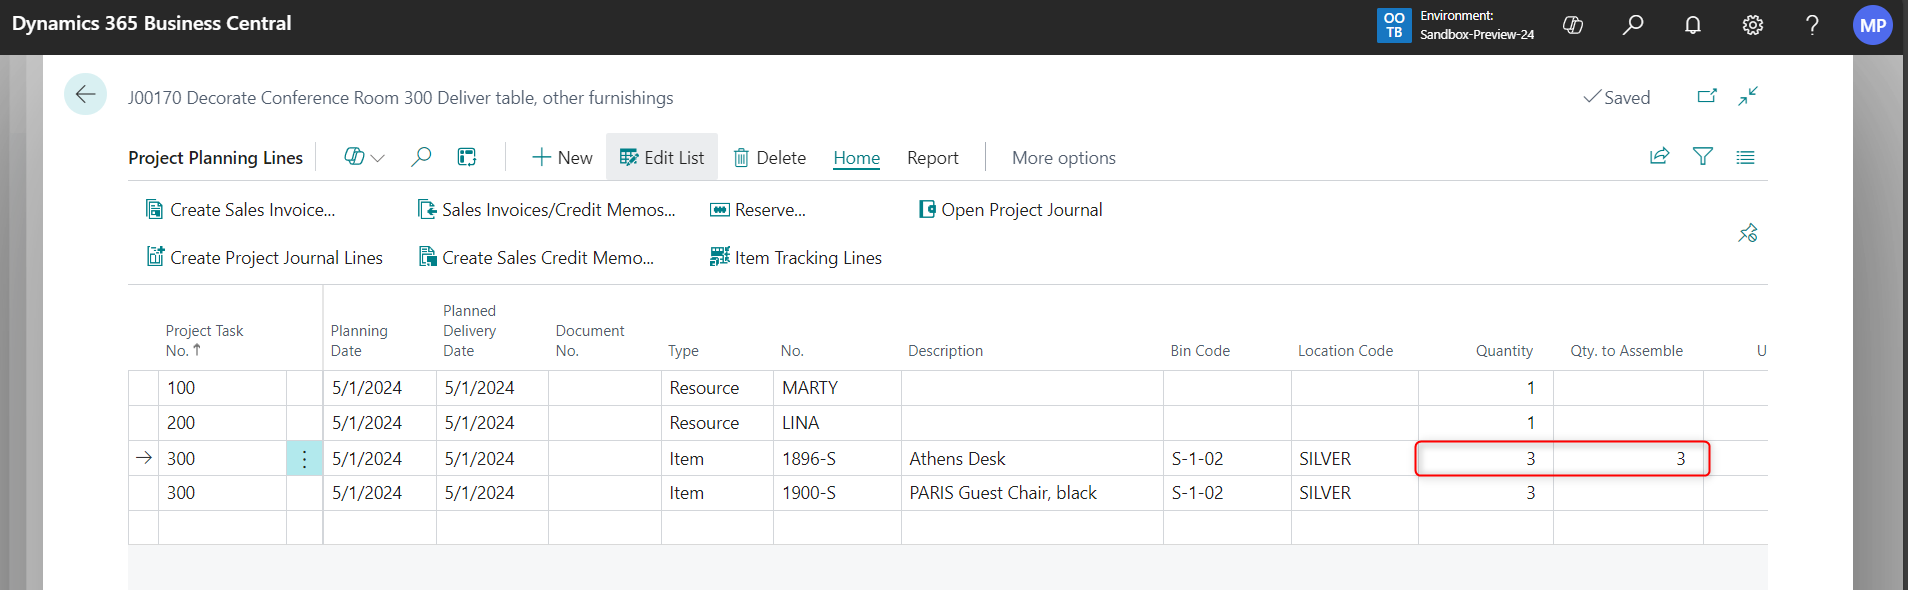Open the filter pane icon
Viewport: 1908px width, 590px height.
coord(1703,156)
